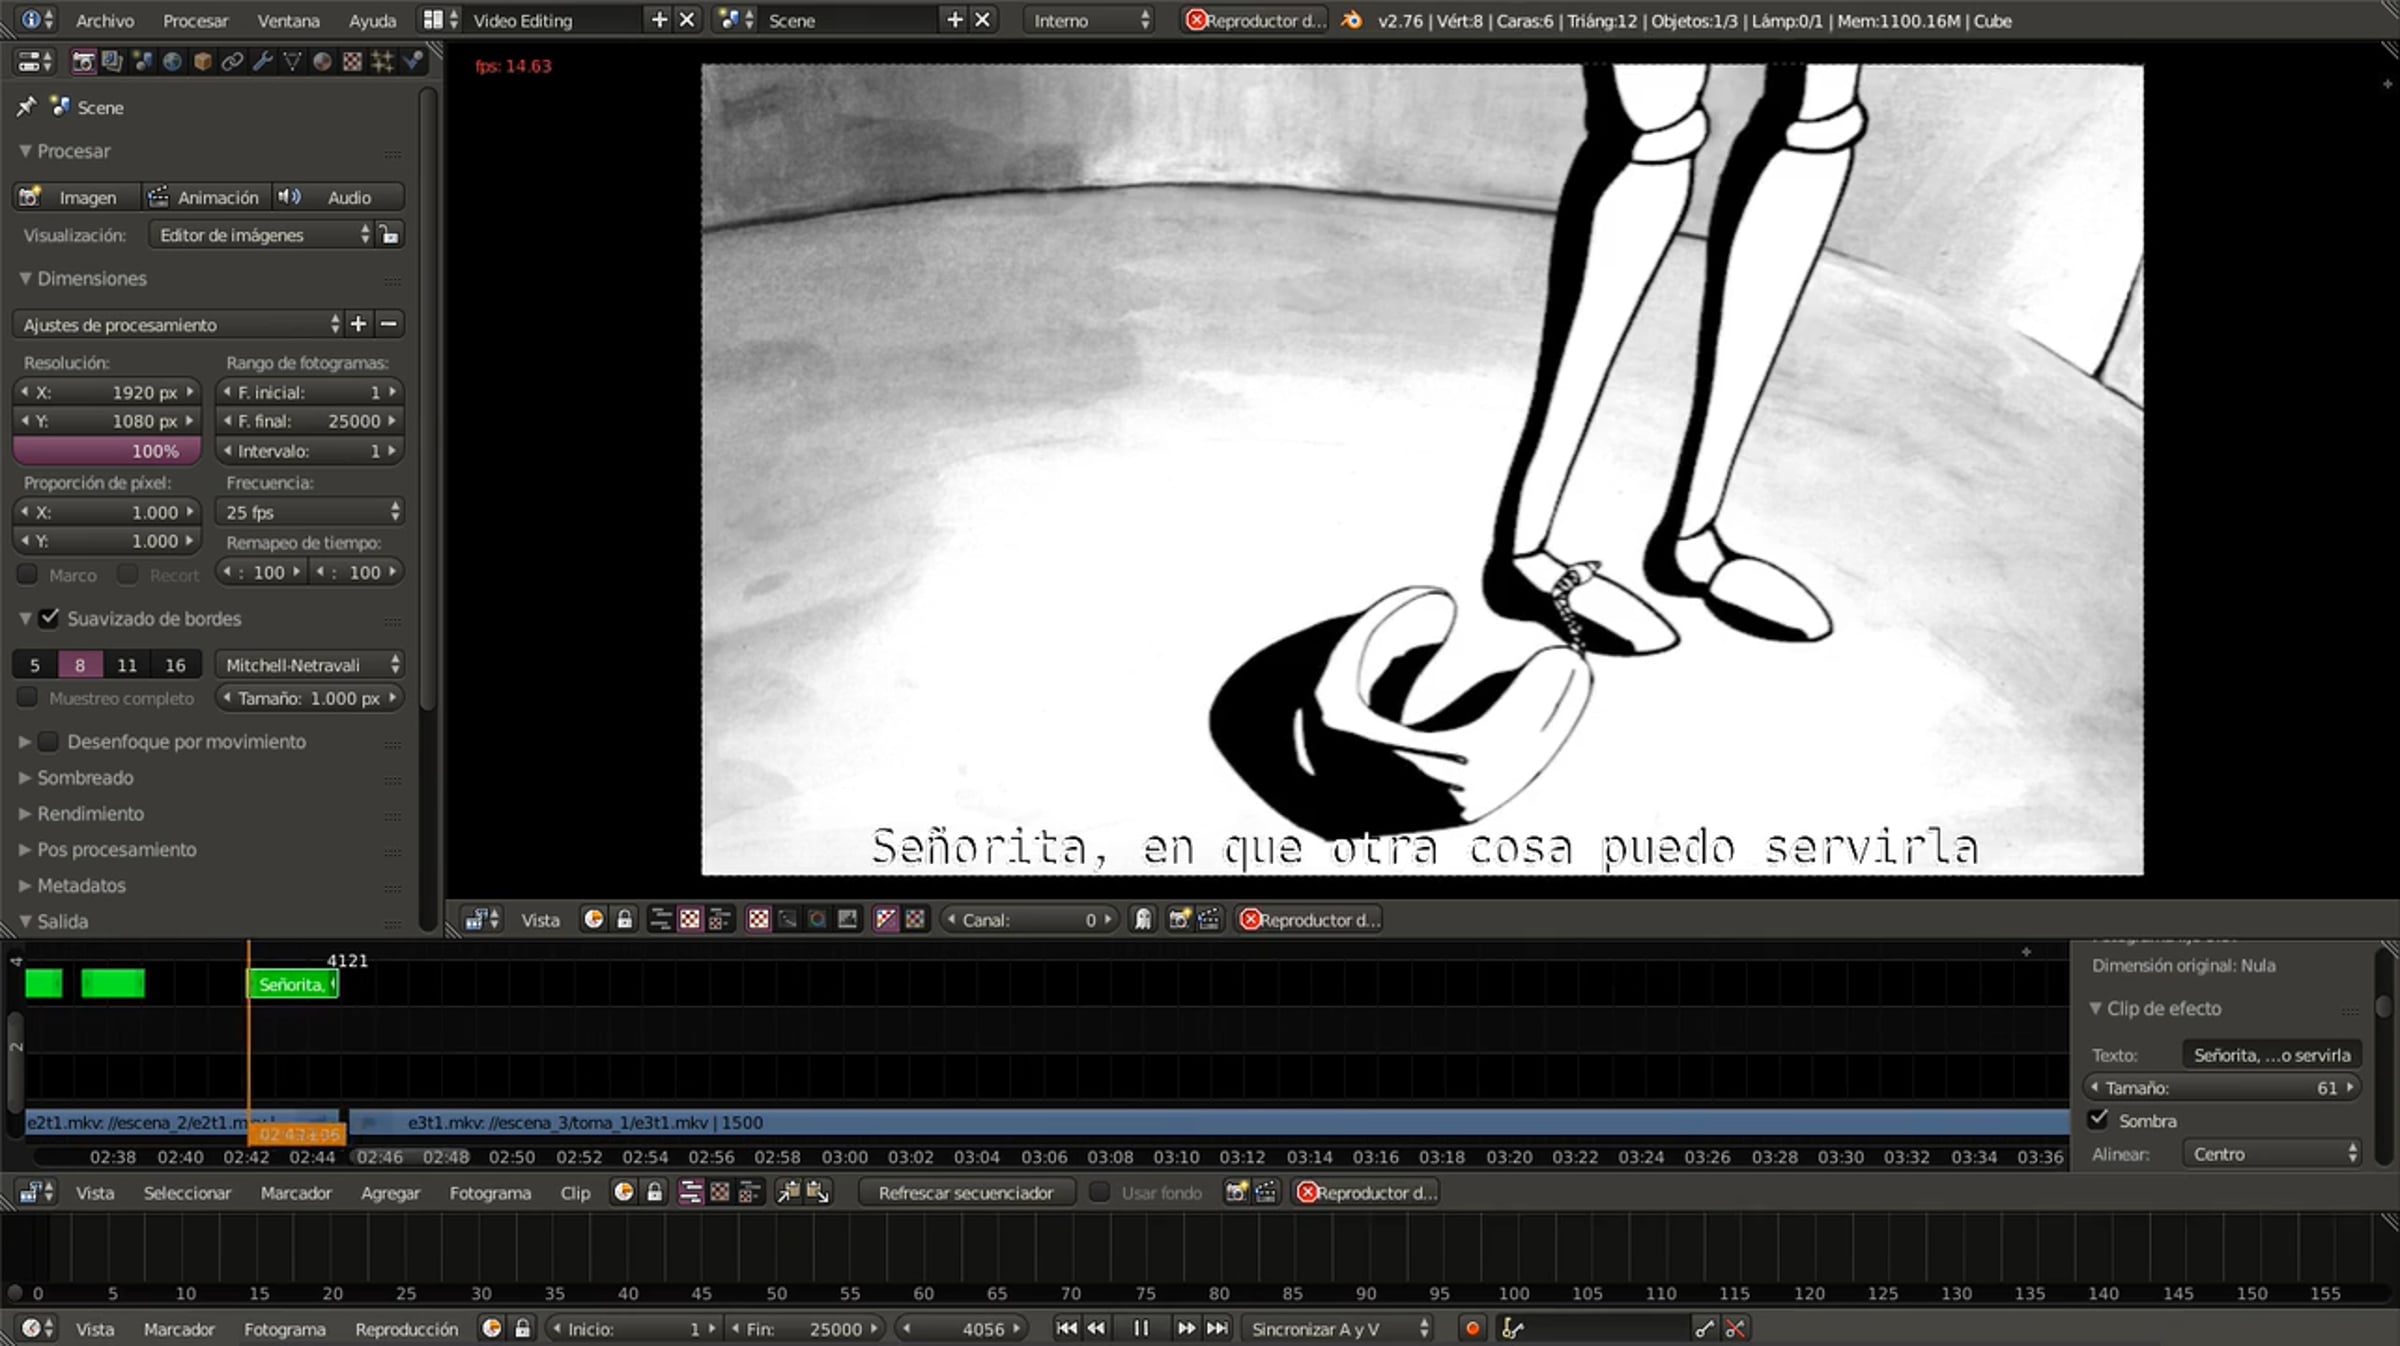Click the Animación render button

[x=205, y=197]
